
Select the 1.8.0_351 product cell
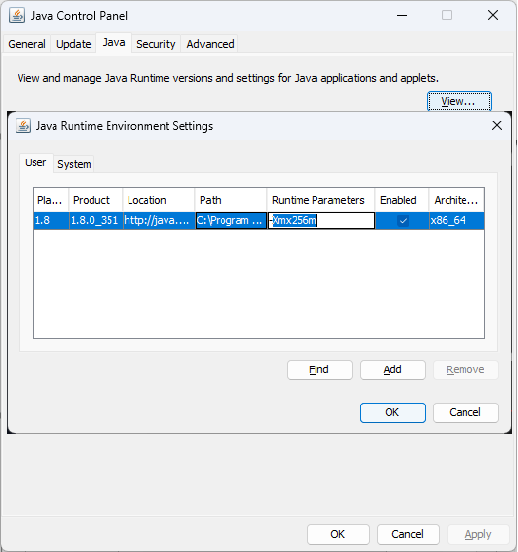pyautogui.click(x=96, y=221)
